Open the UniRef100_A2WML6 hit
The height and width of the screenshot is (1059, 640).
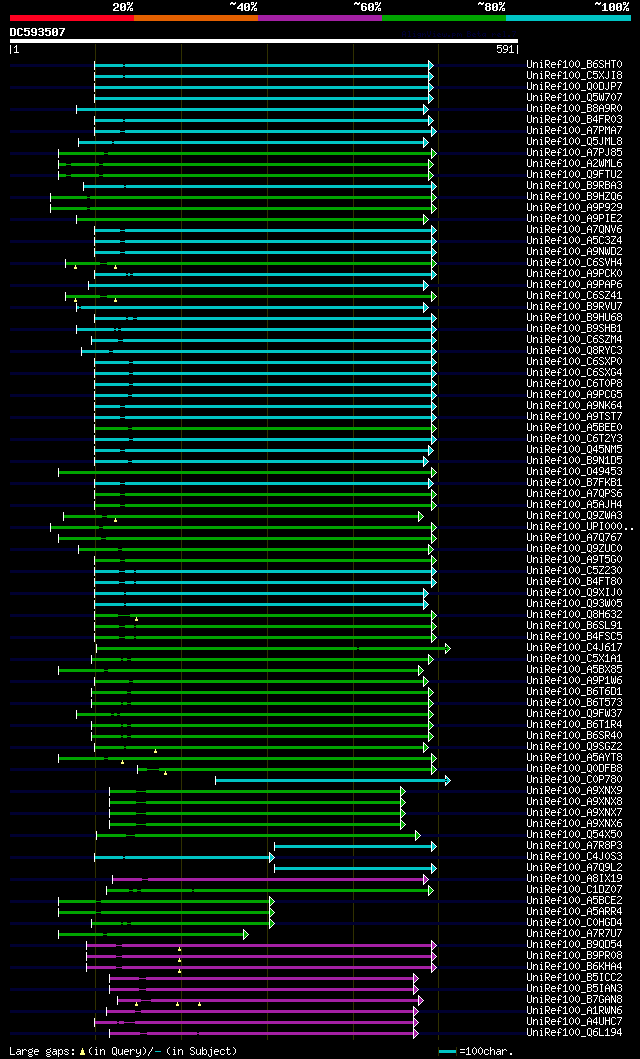click(x=575, y=163)
